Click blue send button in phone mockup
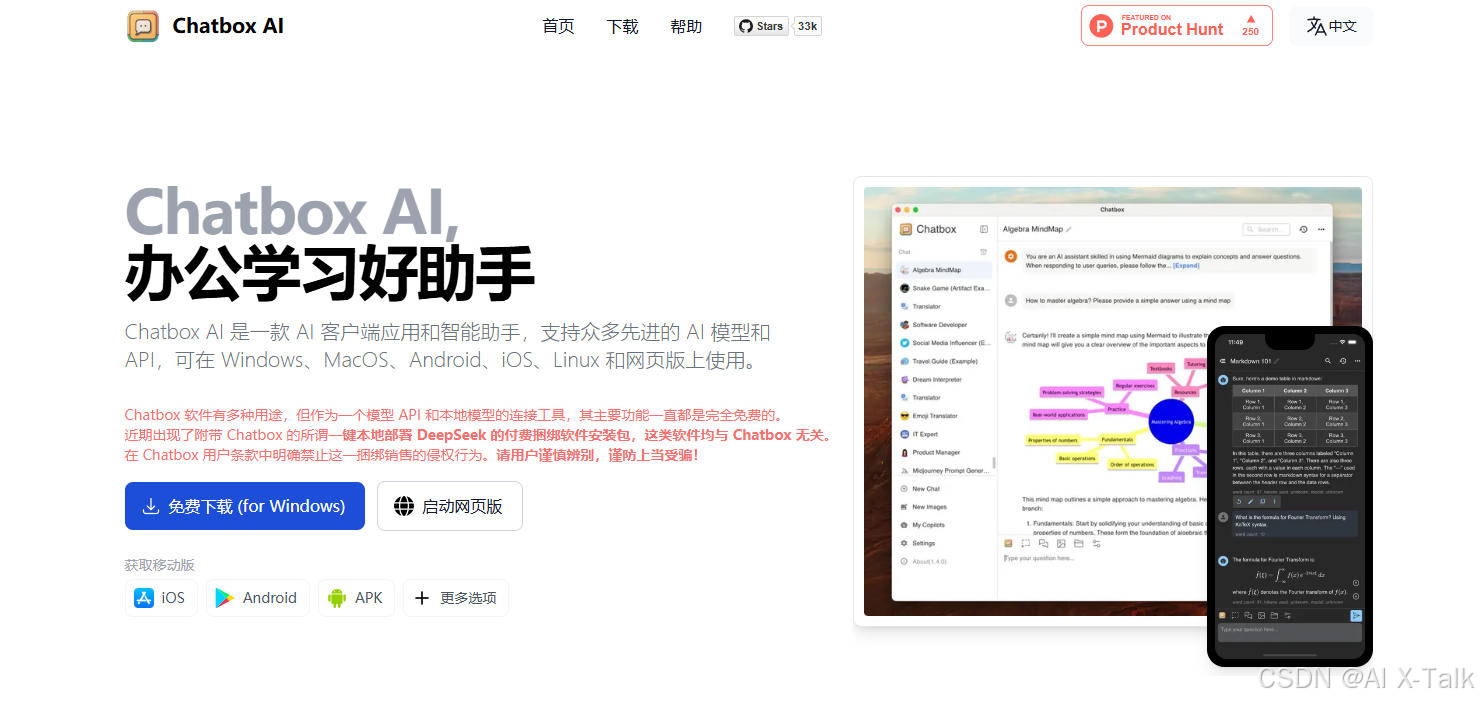This screenshot has height=704, width=1478. [x=1357, y=615]
